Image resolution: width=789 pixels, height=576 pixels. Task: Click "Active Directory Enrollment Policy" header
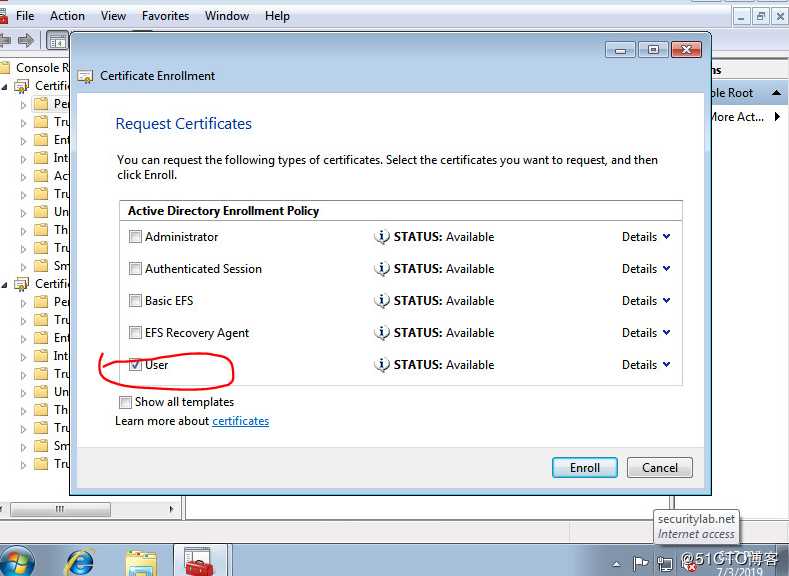[x=223, y=211]
